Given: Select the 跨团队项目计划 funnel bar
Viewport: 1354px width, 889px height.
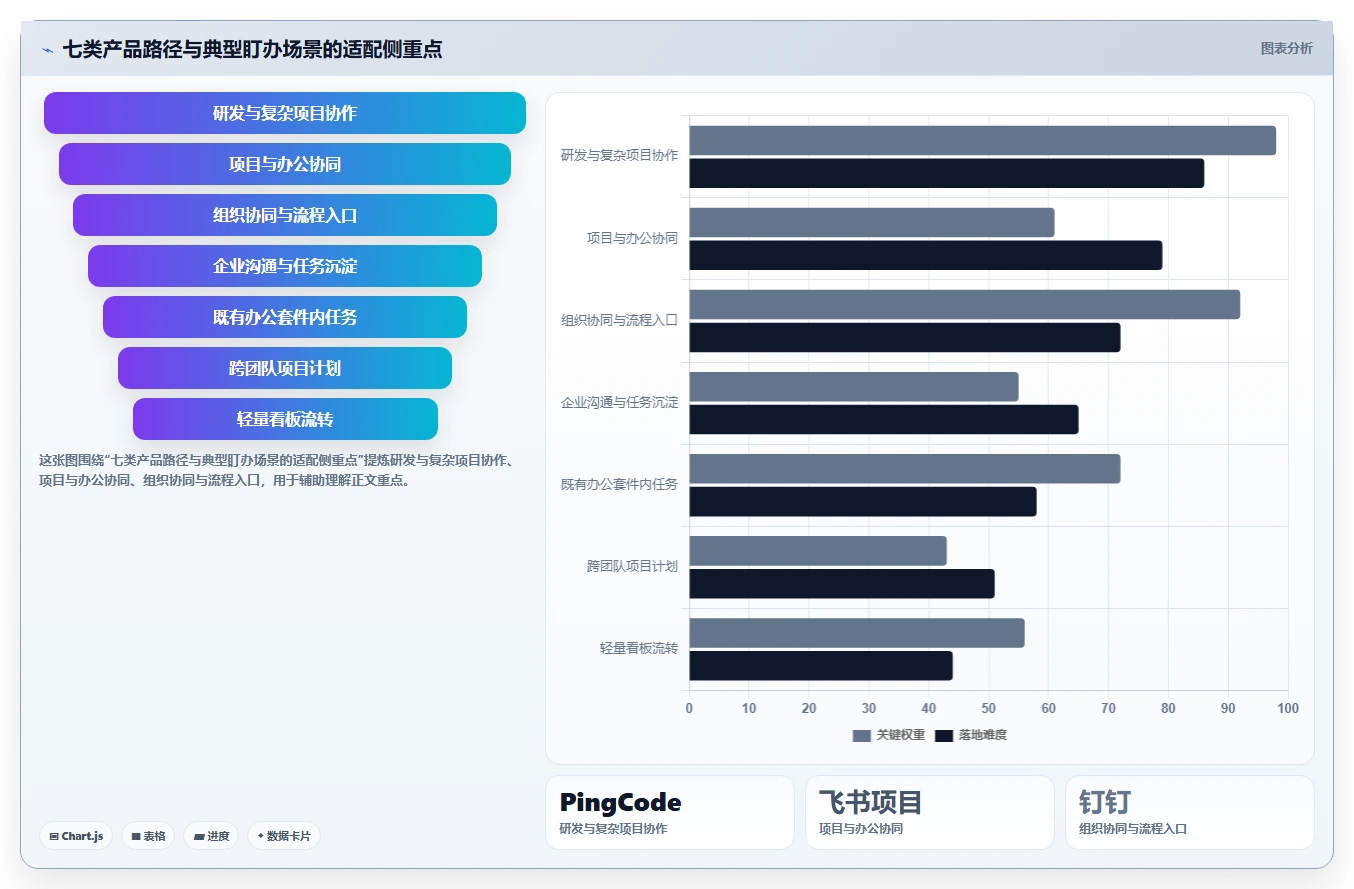Looking at the screenshot, I should (x=285, y=368).
